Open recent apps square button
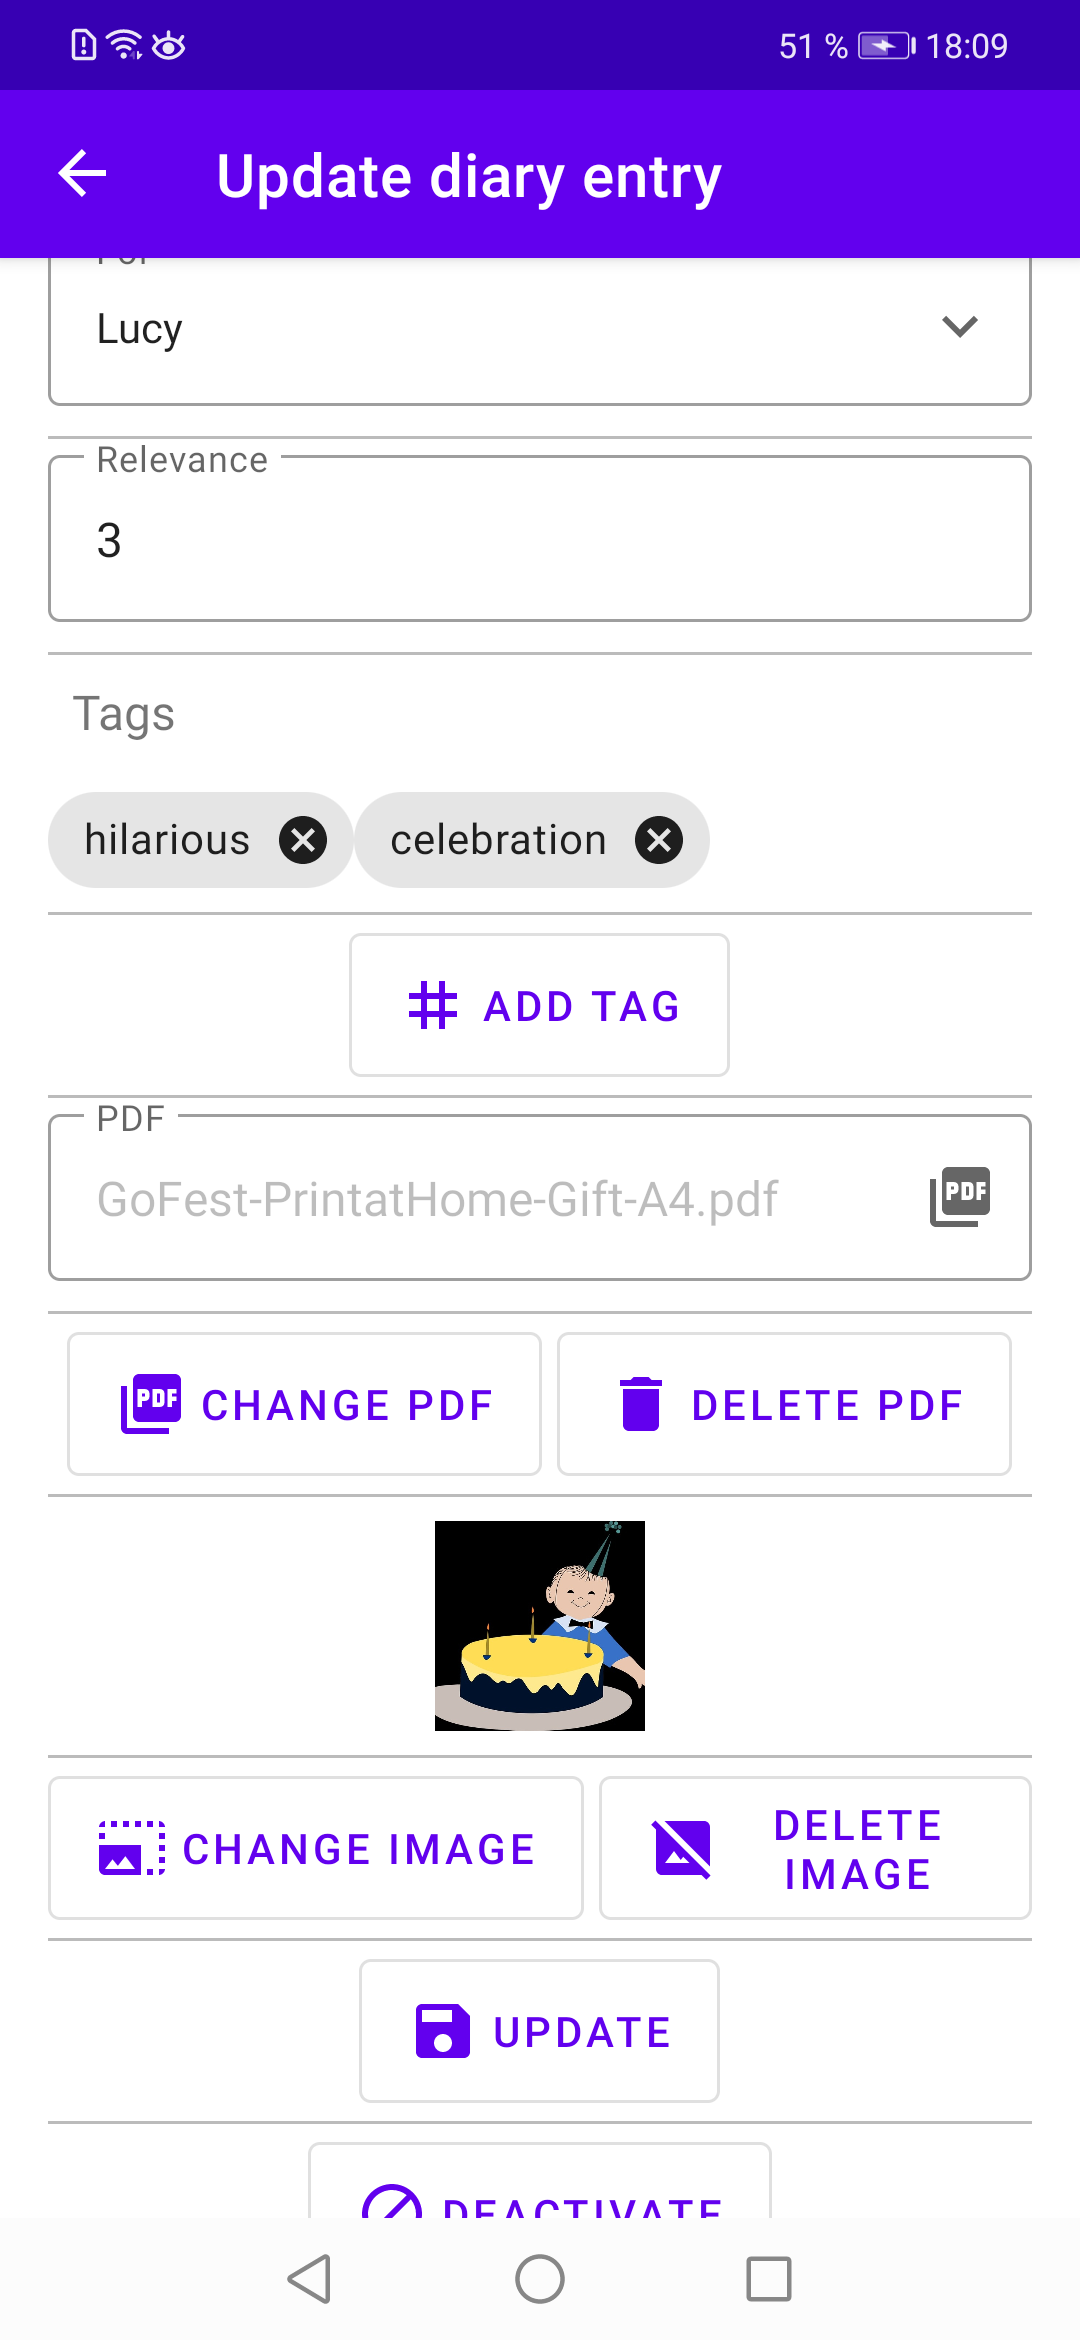The width and height of the screenshot is (1080, 2340). 769,2280
